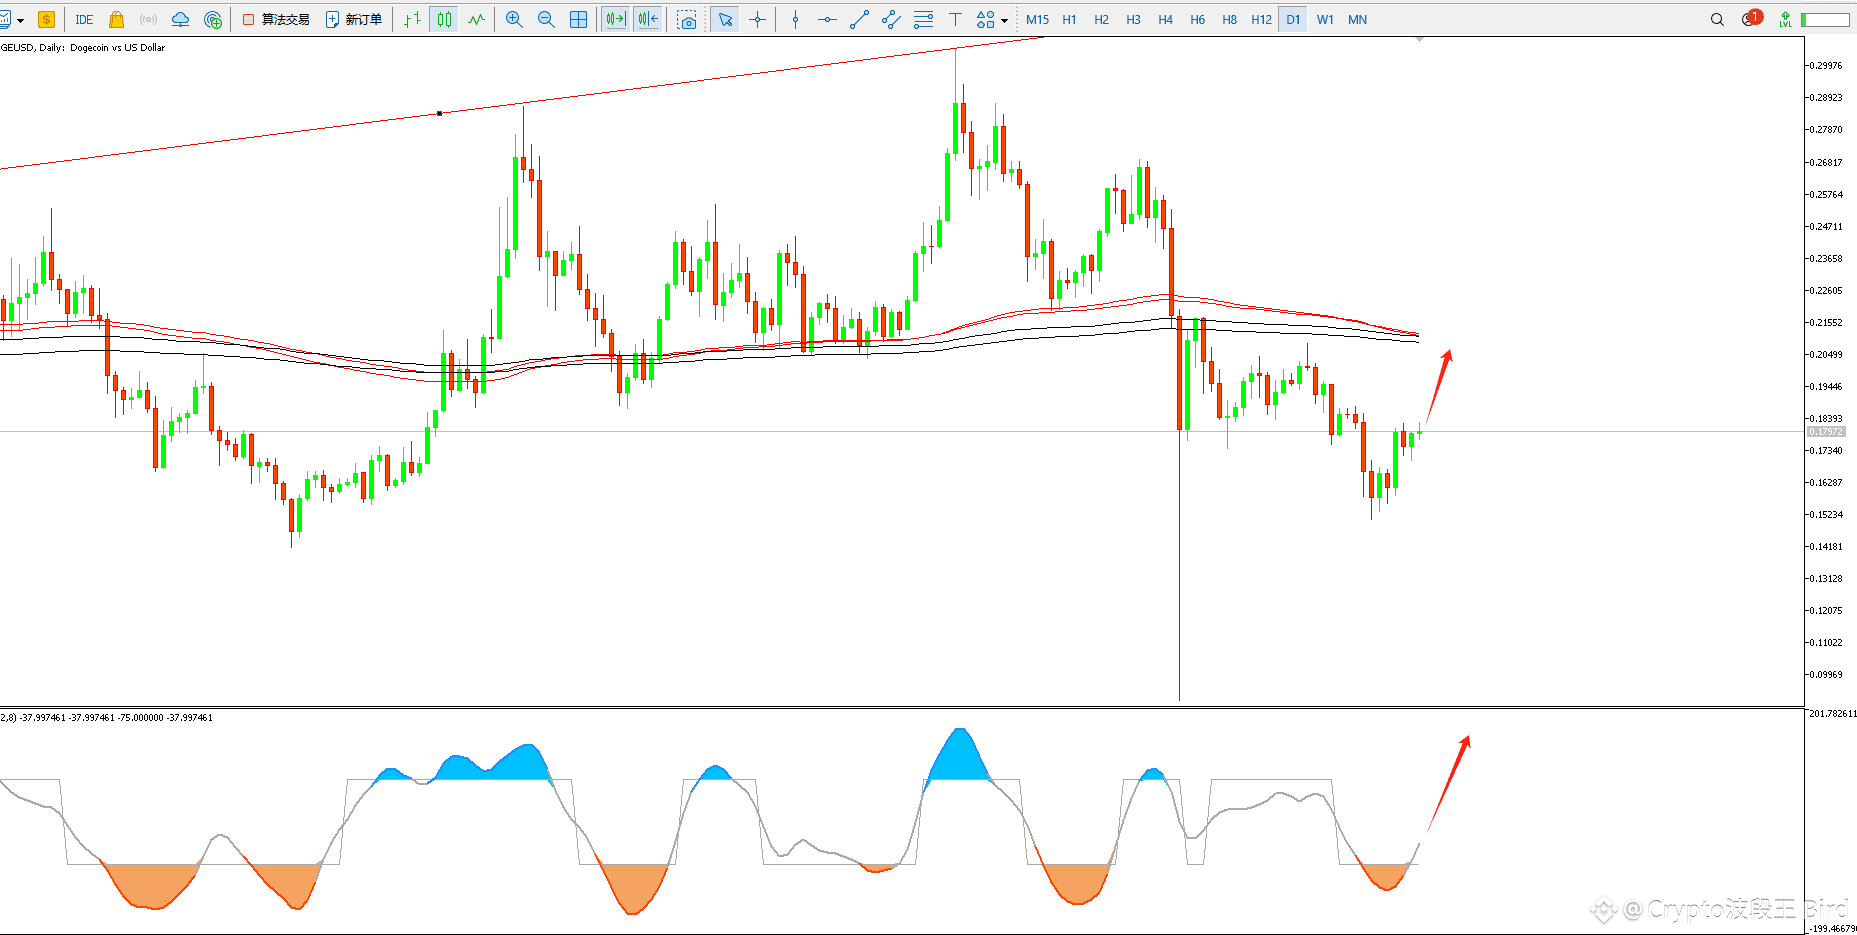1857x935 pixels.
Task: Click the tile windows grid icon
Action: tap(578, 19)
